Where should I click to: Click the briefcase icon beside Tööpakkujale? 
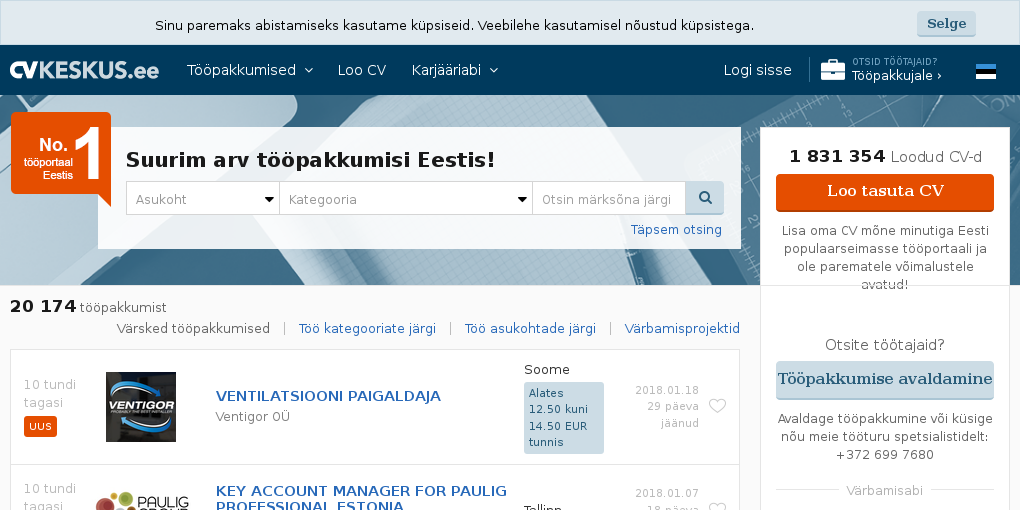[x=833, y=70]
